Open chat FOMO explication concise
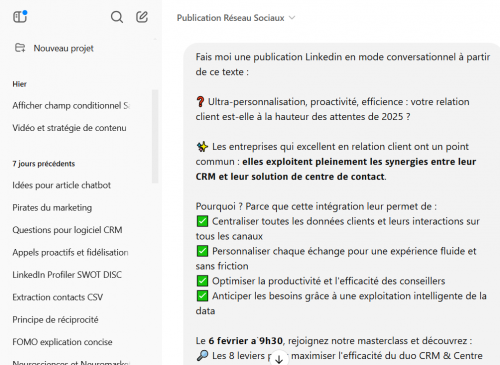 62,342
